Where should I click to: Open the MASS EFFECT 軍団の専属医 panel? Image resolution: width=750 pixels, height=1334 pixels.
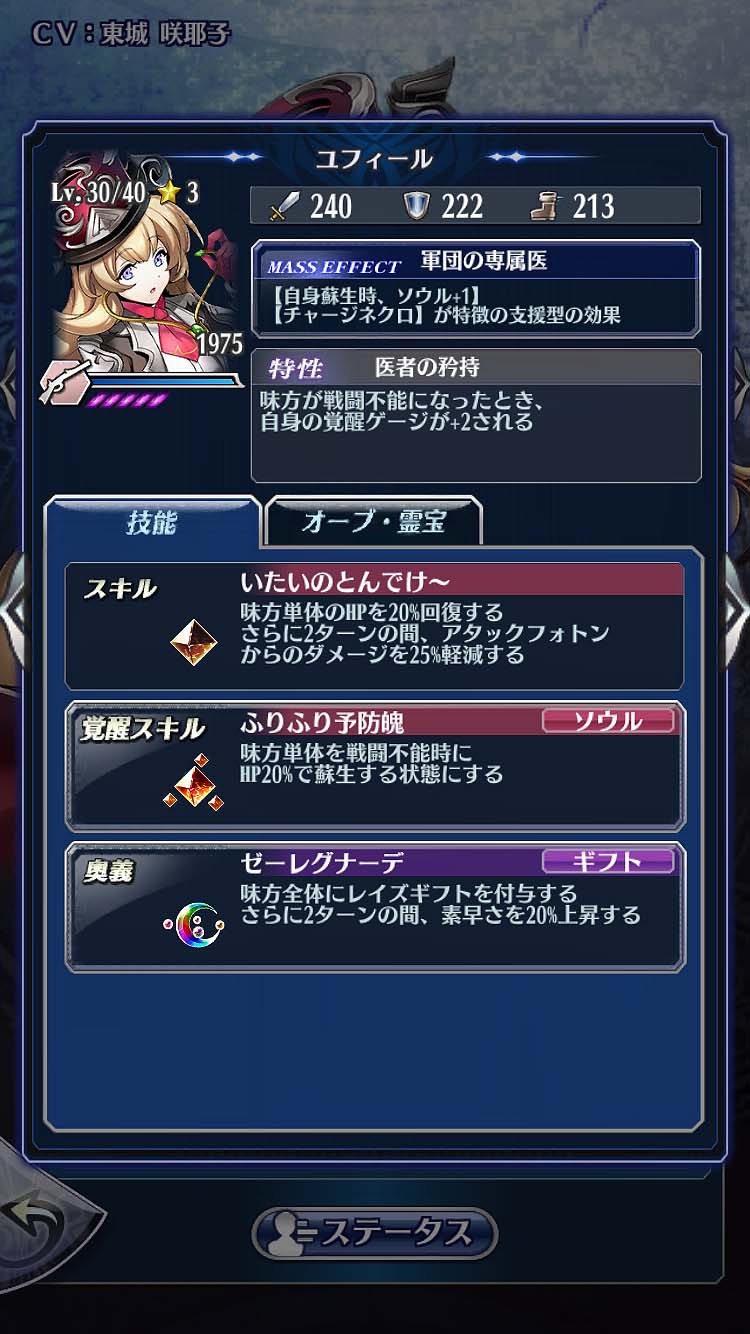(x=476, y=288)
